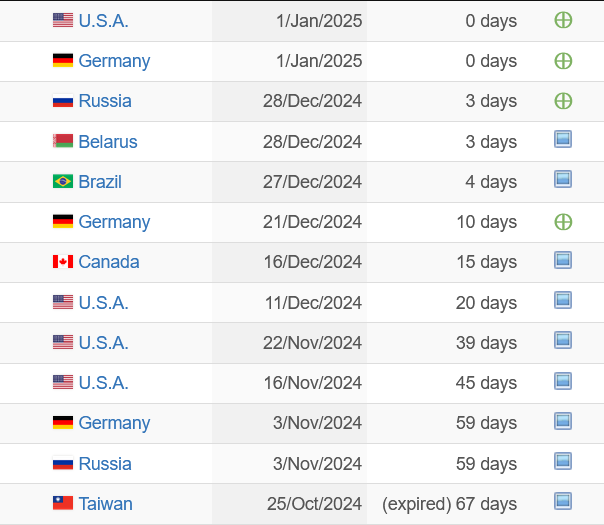Open screenshot icon for U.S.A. 11/Dec/2024
The height and width of the screenshot is (525, 604).
(x=563, y=300)
